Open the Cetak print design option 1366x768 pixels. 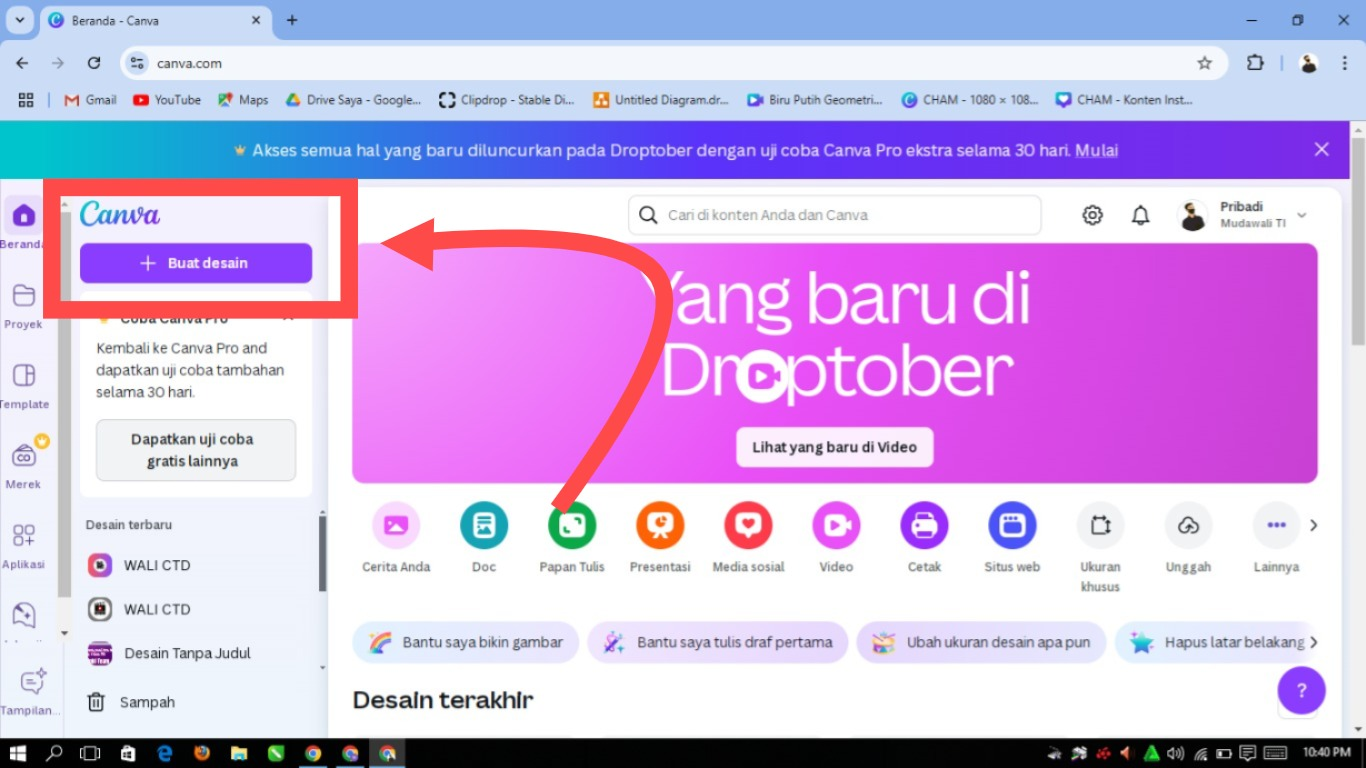pyautogui.click(x=924, y=538)
